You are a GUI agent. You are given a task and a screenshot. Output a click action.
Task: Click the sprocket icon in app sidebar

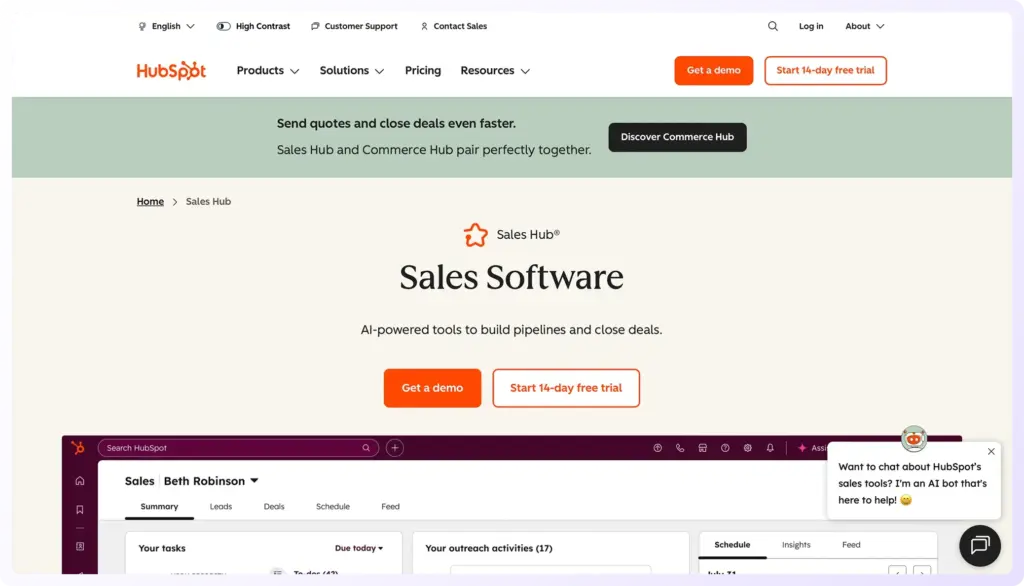click(x=79, y=448)
